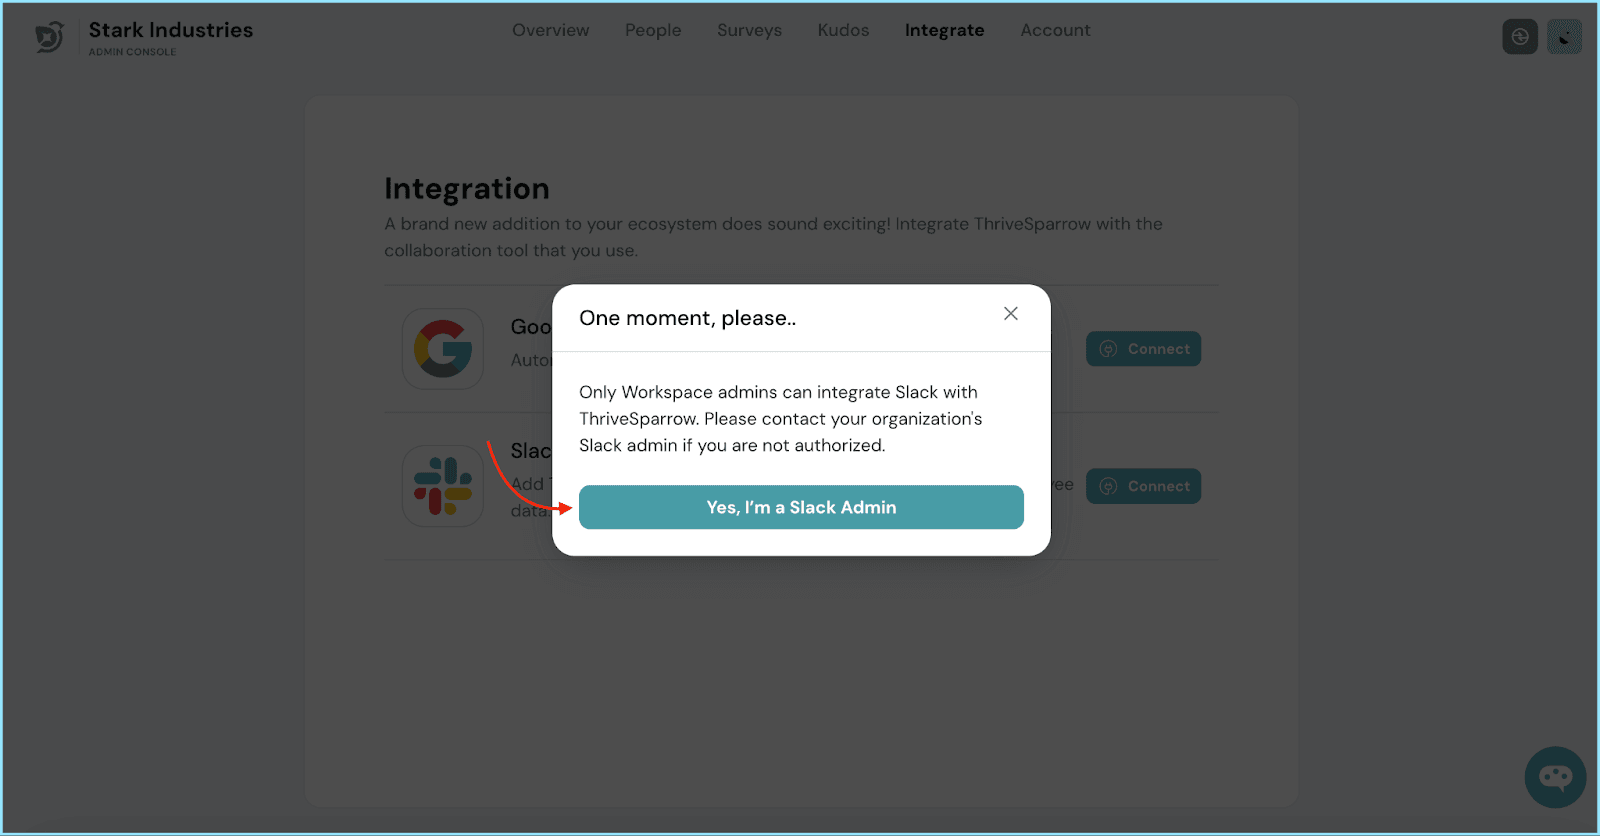This screenshot has width=1600, height=836.
Task: Navigate to the Account tab
Action: [x=1055, y=30]
